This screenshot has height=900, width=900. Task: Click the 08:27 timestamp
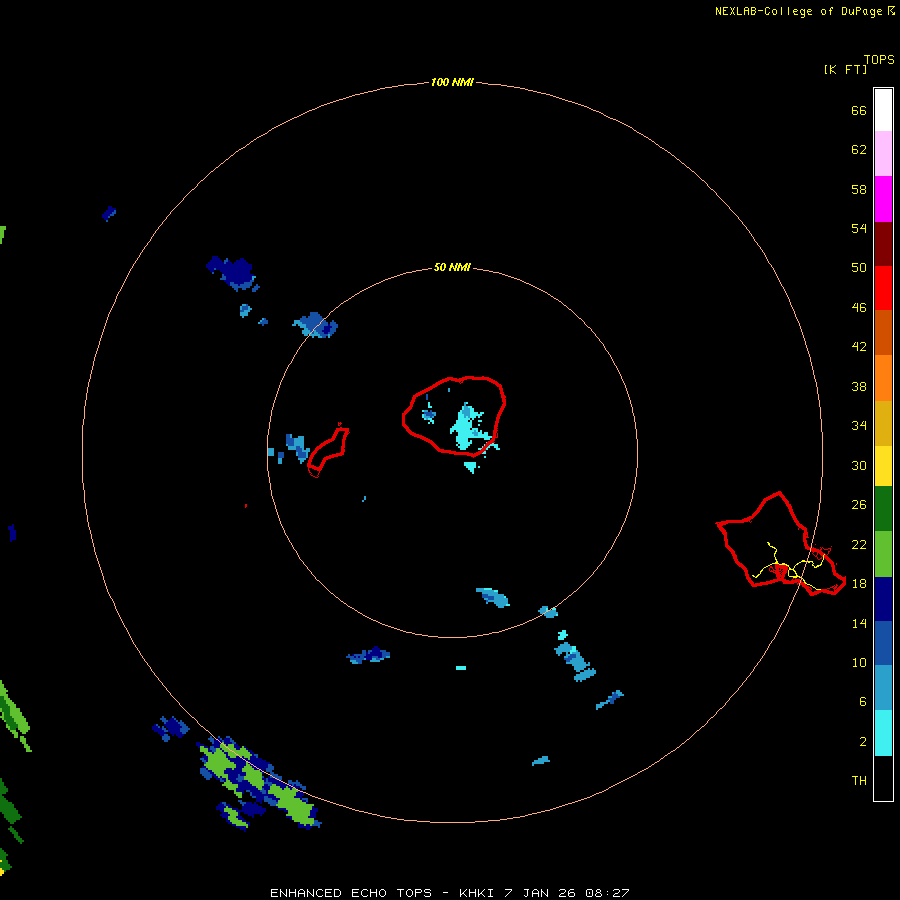click(607, 893)
